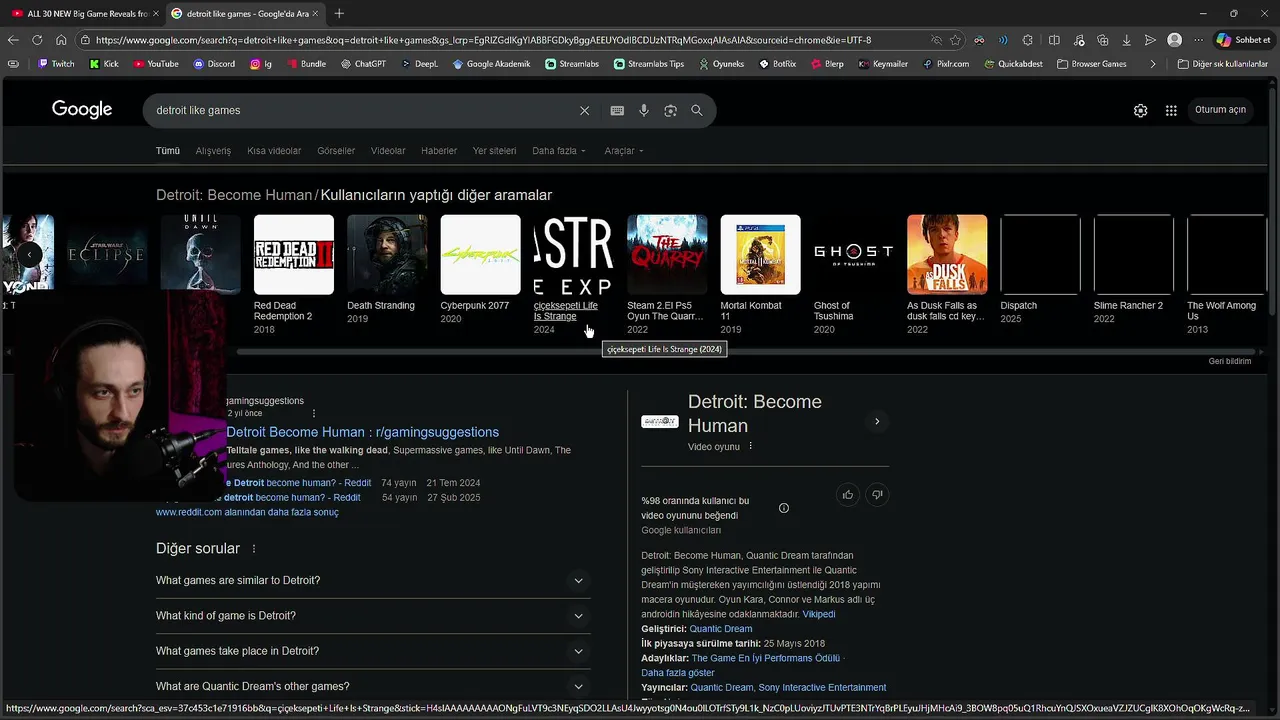This screenshot has width=1280, height=720.
Task: Switch to the Videolar tab
Action: tap(388, 151)
